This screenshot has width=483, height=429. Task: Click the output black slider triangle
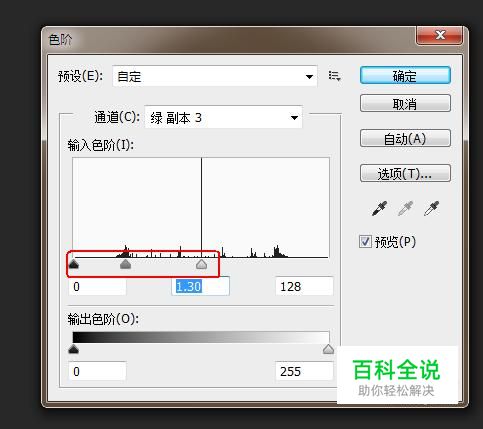click(73, 349)
